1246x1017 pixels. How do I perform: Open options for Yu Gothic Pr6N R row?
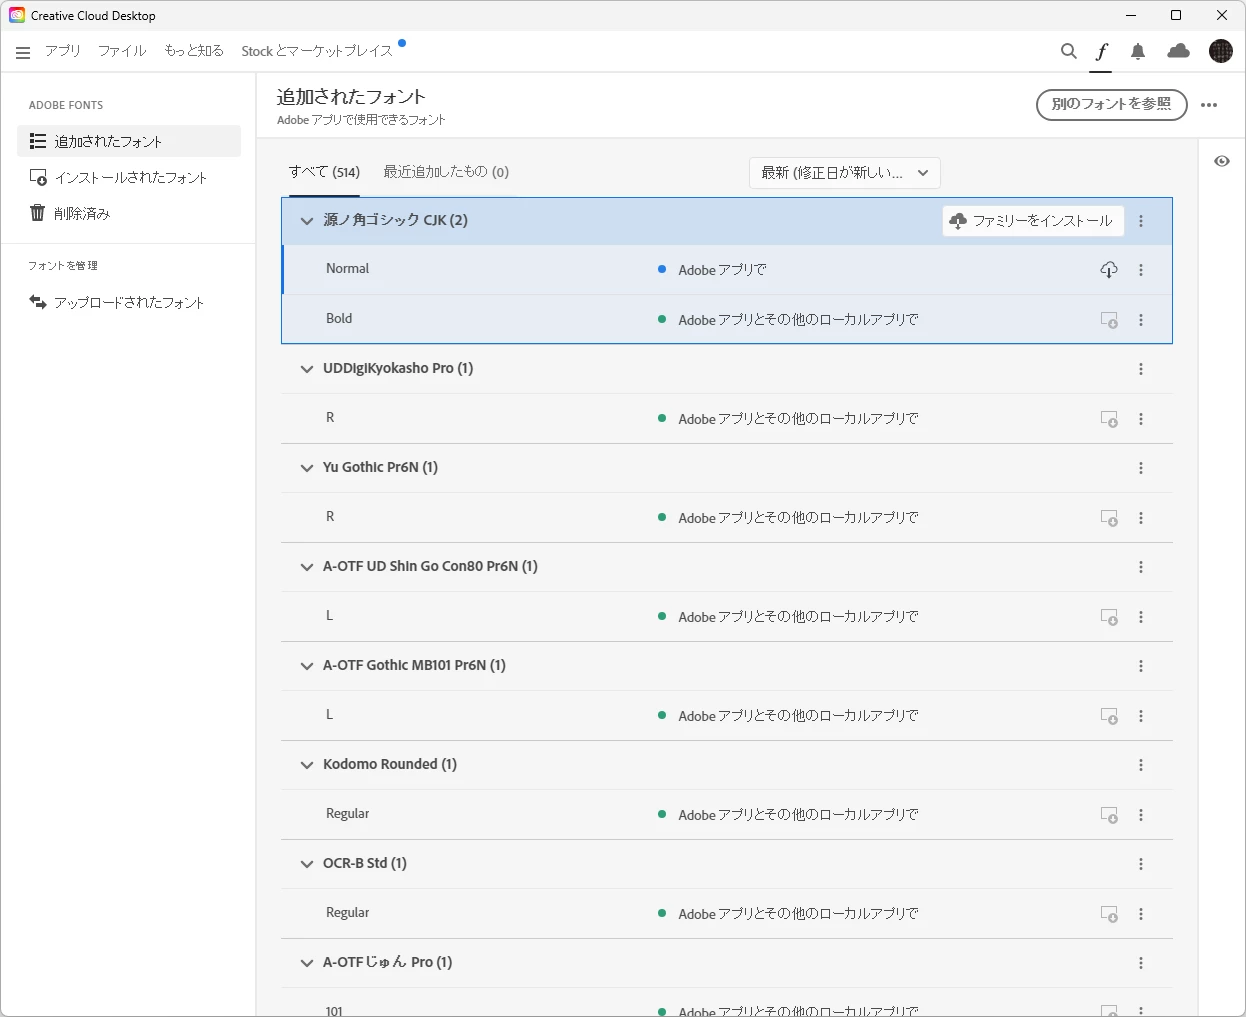(x=1141, y=518)
